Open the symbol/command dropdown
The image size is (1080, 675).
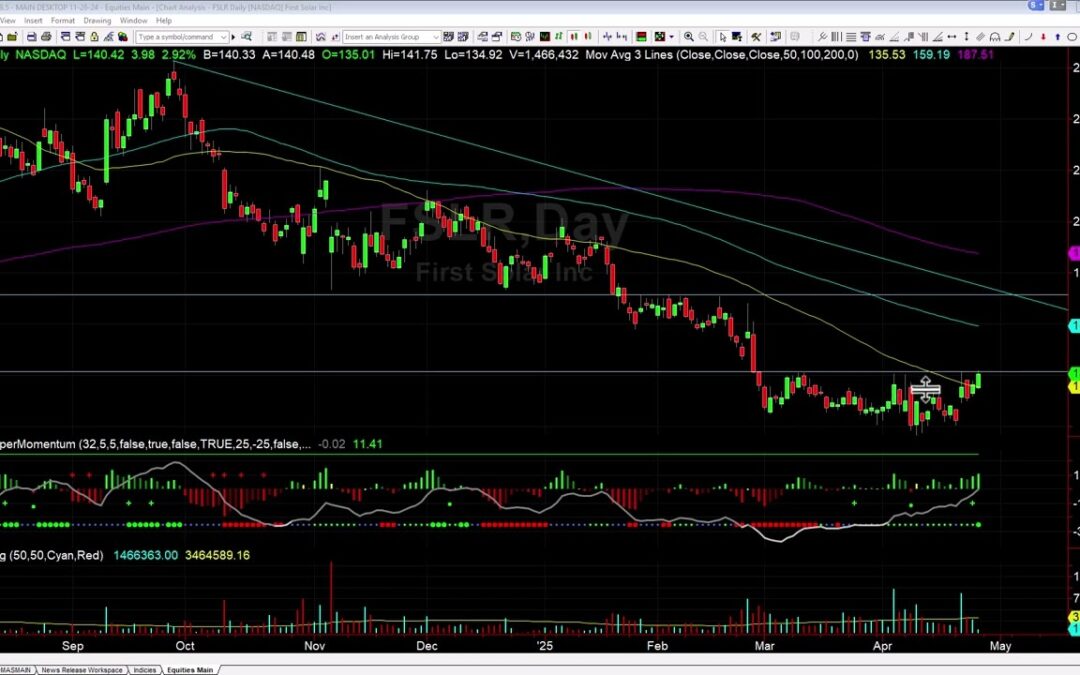point(223,37)
